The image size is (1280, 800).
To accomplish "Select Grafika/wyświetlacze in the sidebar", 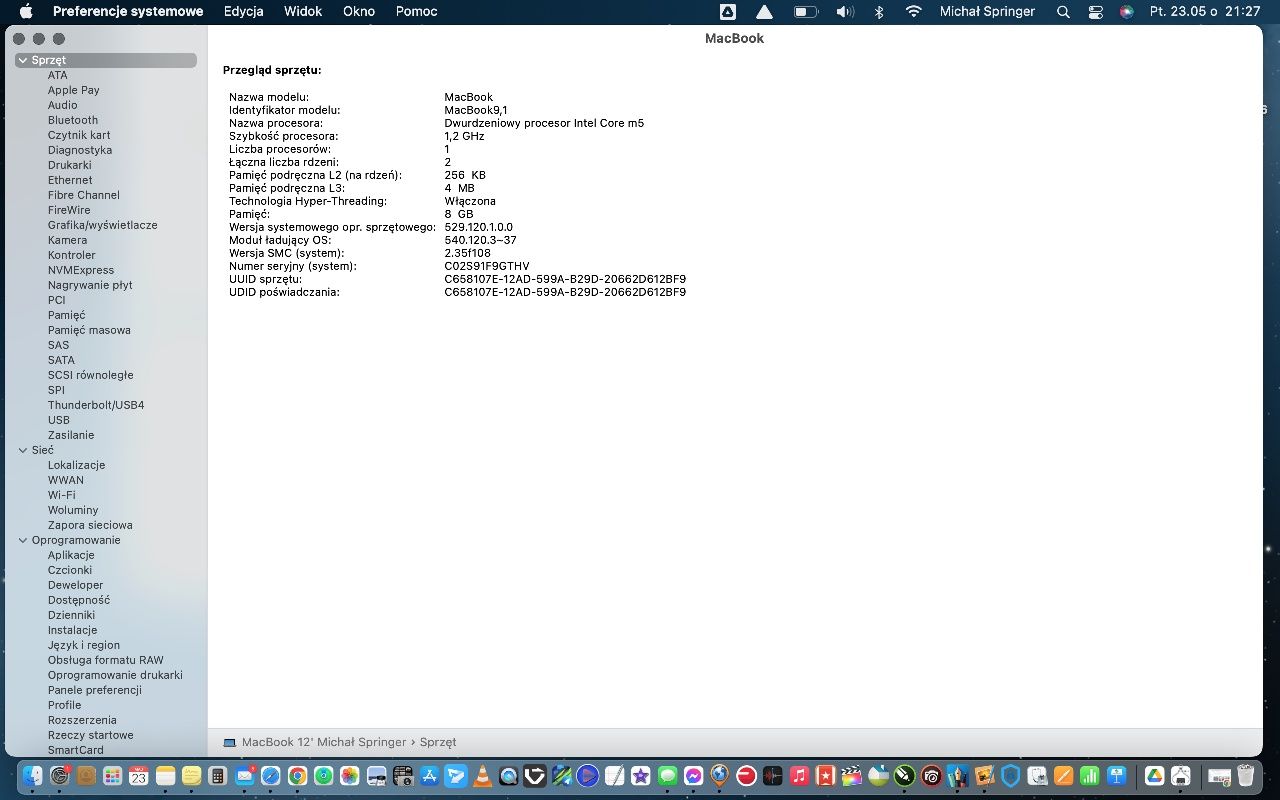I will tap(103, 225).
